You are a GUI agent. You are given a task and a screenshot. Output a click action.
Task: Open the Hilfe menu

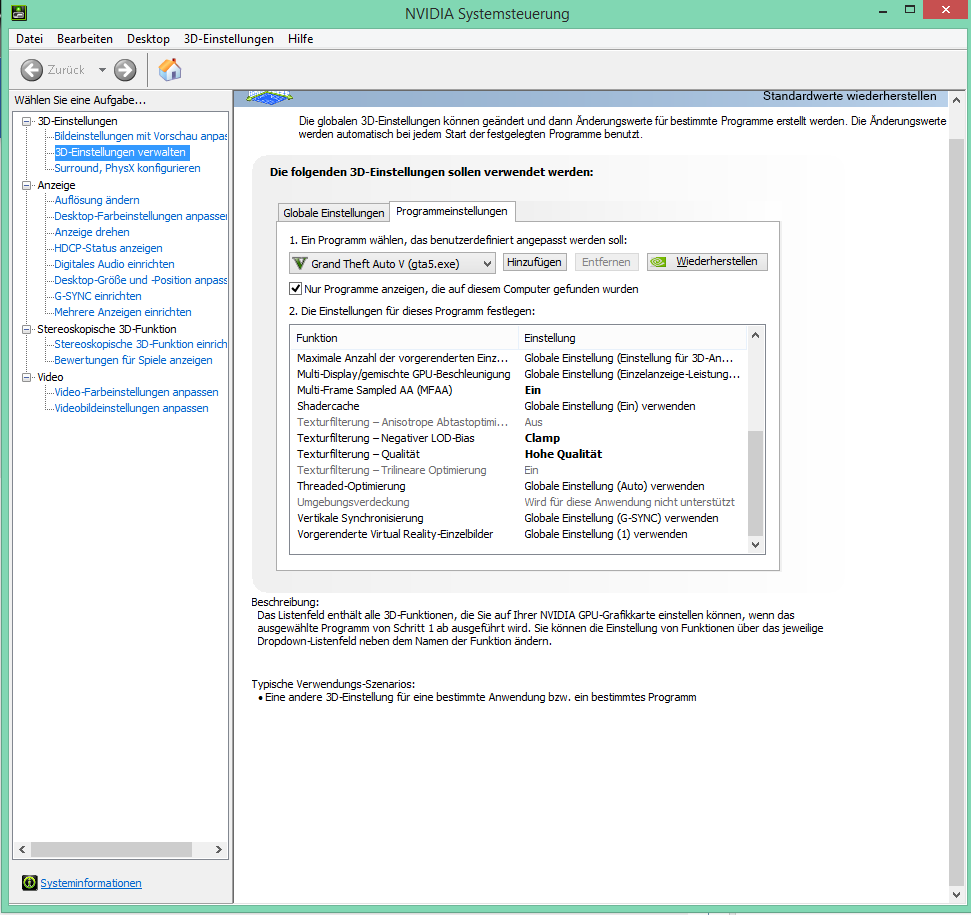coord(300,39)
